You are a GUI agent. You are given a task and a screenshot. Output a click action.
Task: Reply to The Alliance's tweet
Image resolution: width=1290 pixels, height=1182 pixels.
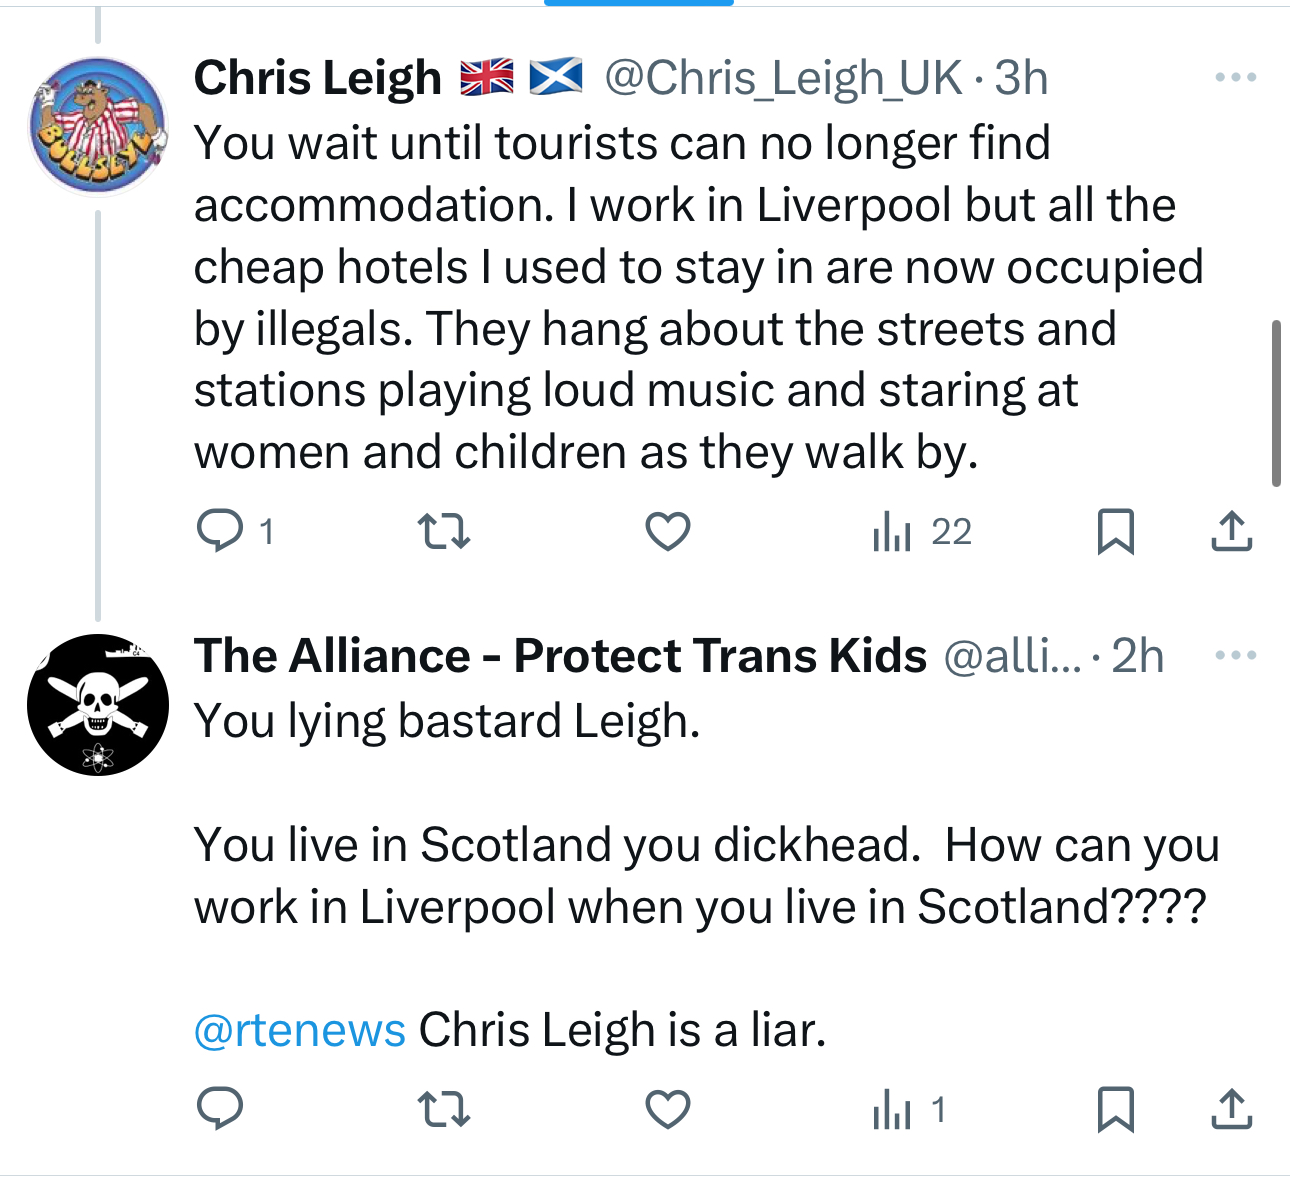coord(220,1109)
